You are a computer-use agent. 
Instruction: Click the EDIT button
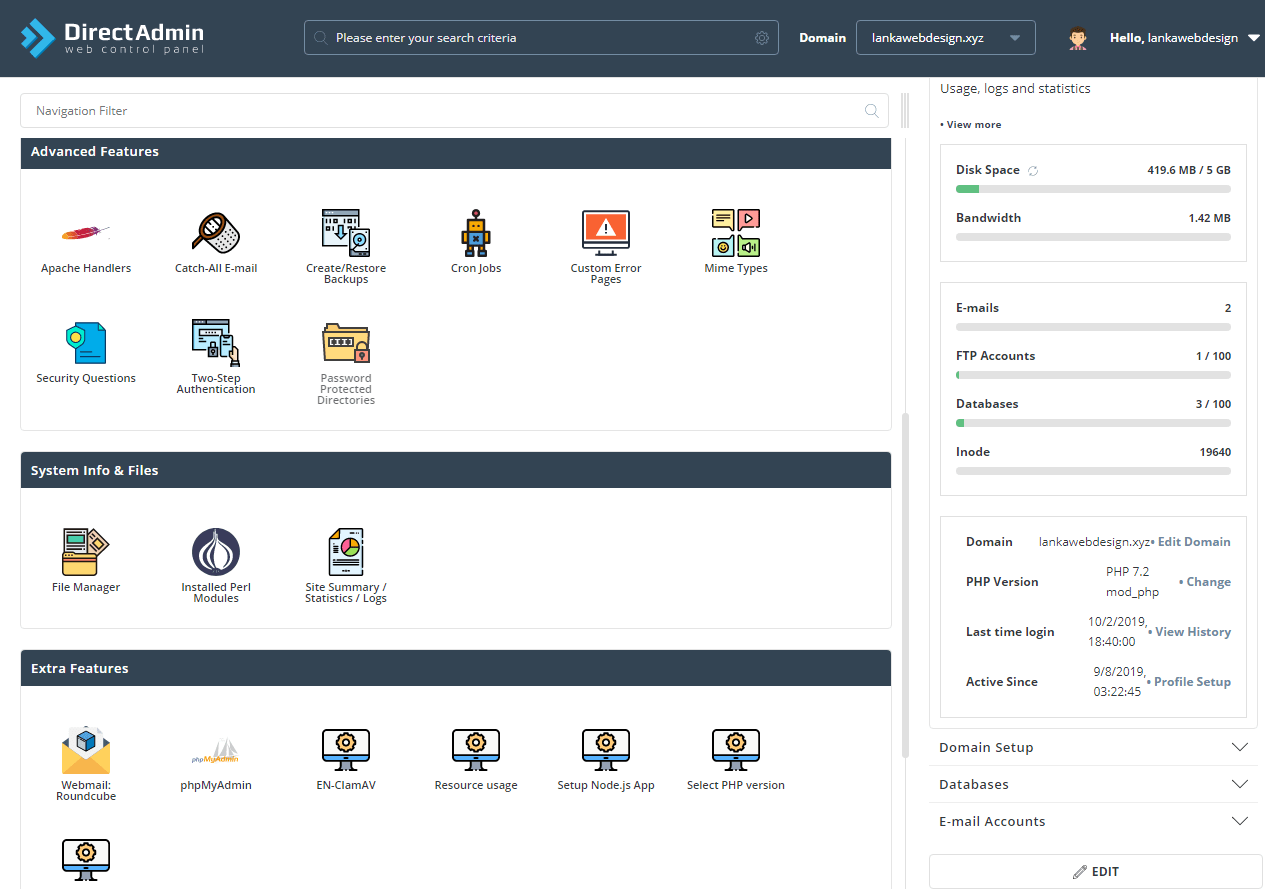coord(1096,872)
